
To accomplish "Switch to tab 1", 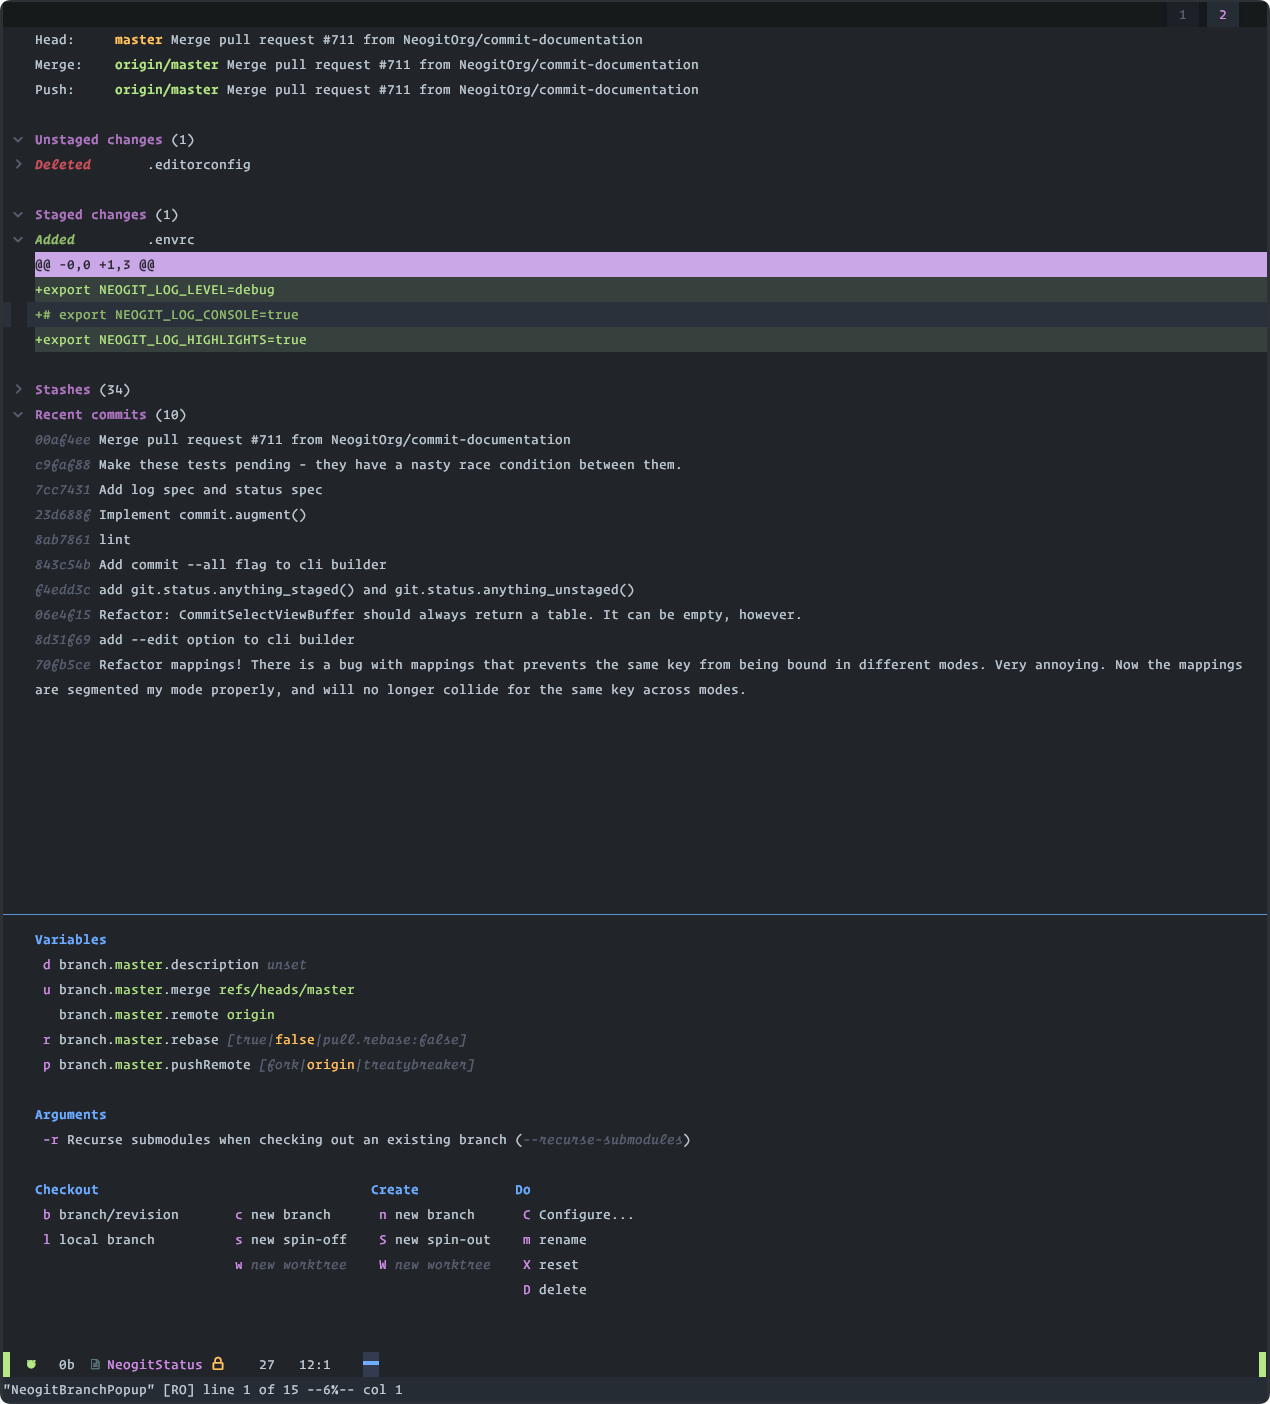I will (1182, 15).
